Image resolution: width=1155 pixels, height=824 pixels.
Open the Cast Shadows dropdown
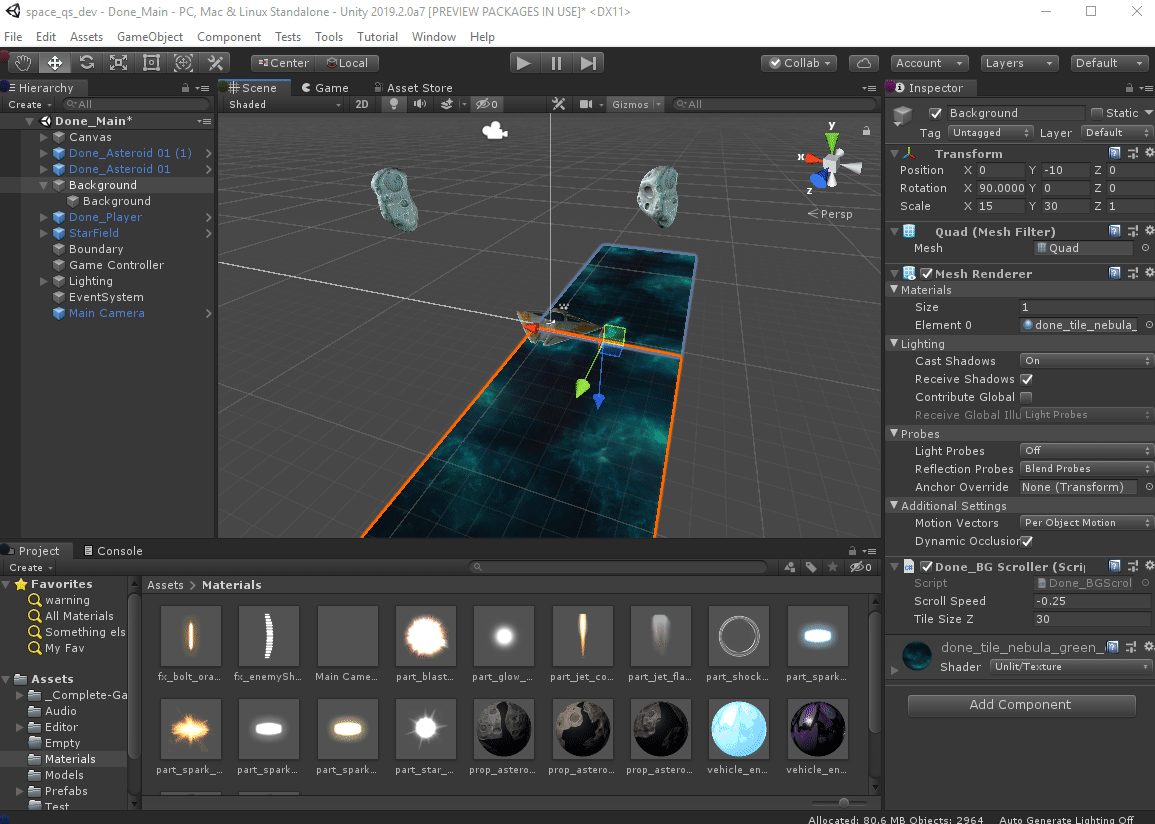coord(1086,361)
